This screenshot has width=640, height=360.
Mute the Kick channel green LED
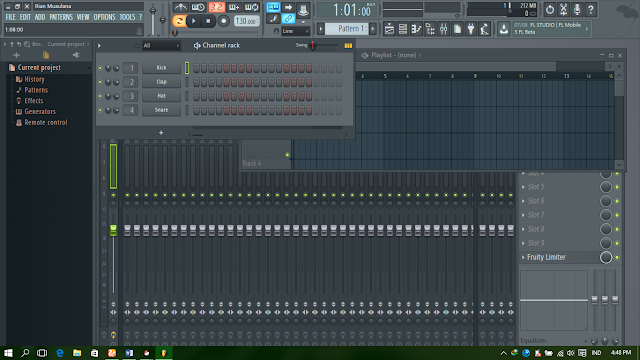100,68
